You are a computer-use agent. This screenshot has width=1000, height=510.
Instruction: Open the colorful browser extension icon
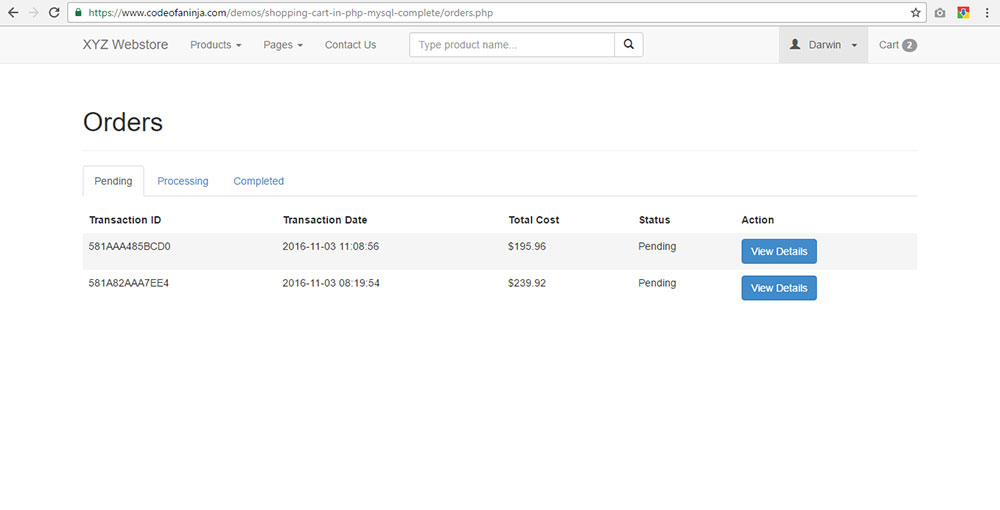963,13
